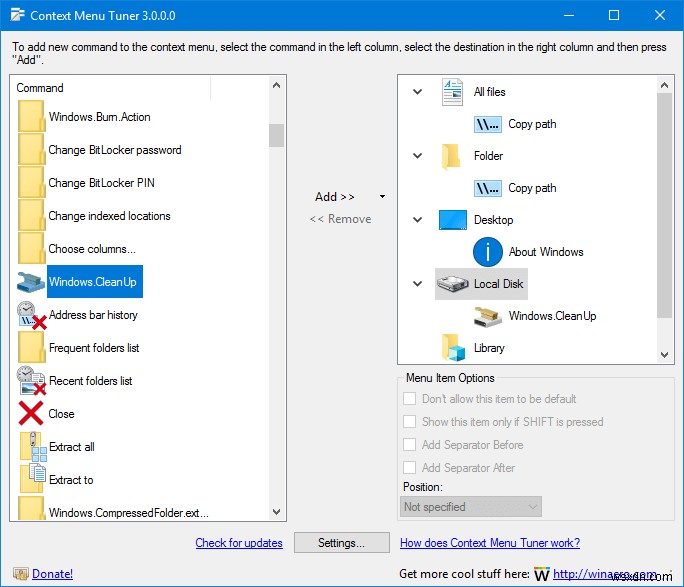Screen dimensions: 684x587
Task: Click the Windows.Burn.Action folder icon
Action: coord(31,116)
